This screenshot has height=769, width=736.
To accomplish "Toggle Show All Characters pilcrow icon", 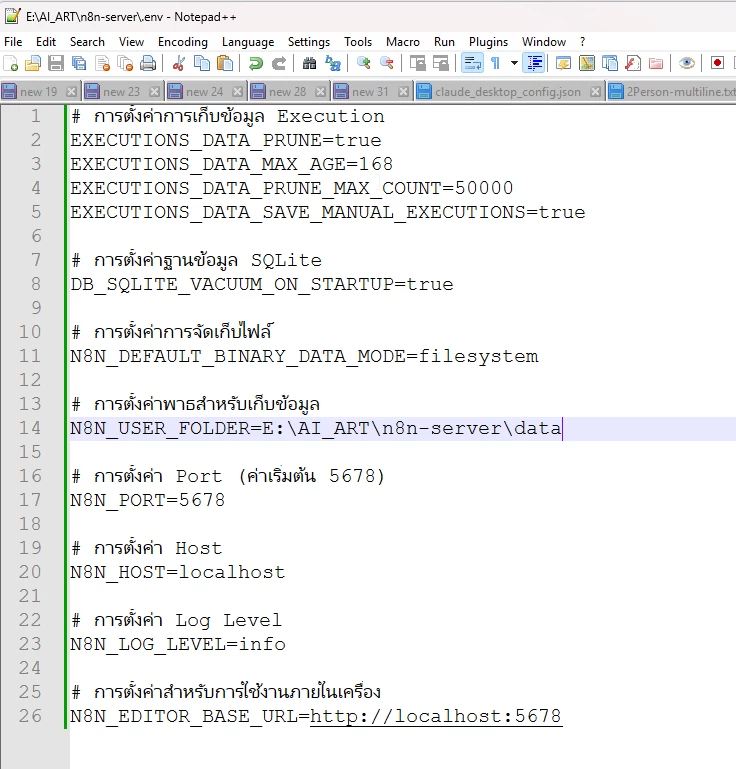I will (x=495, y=63).
